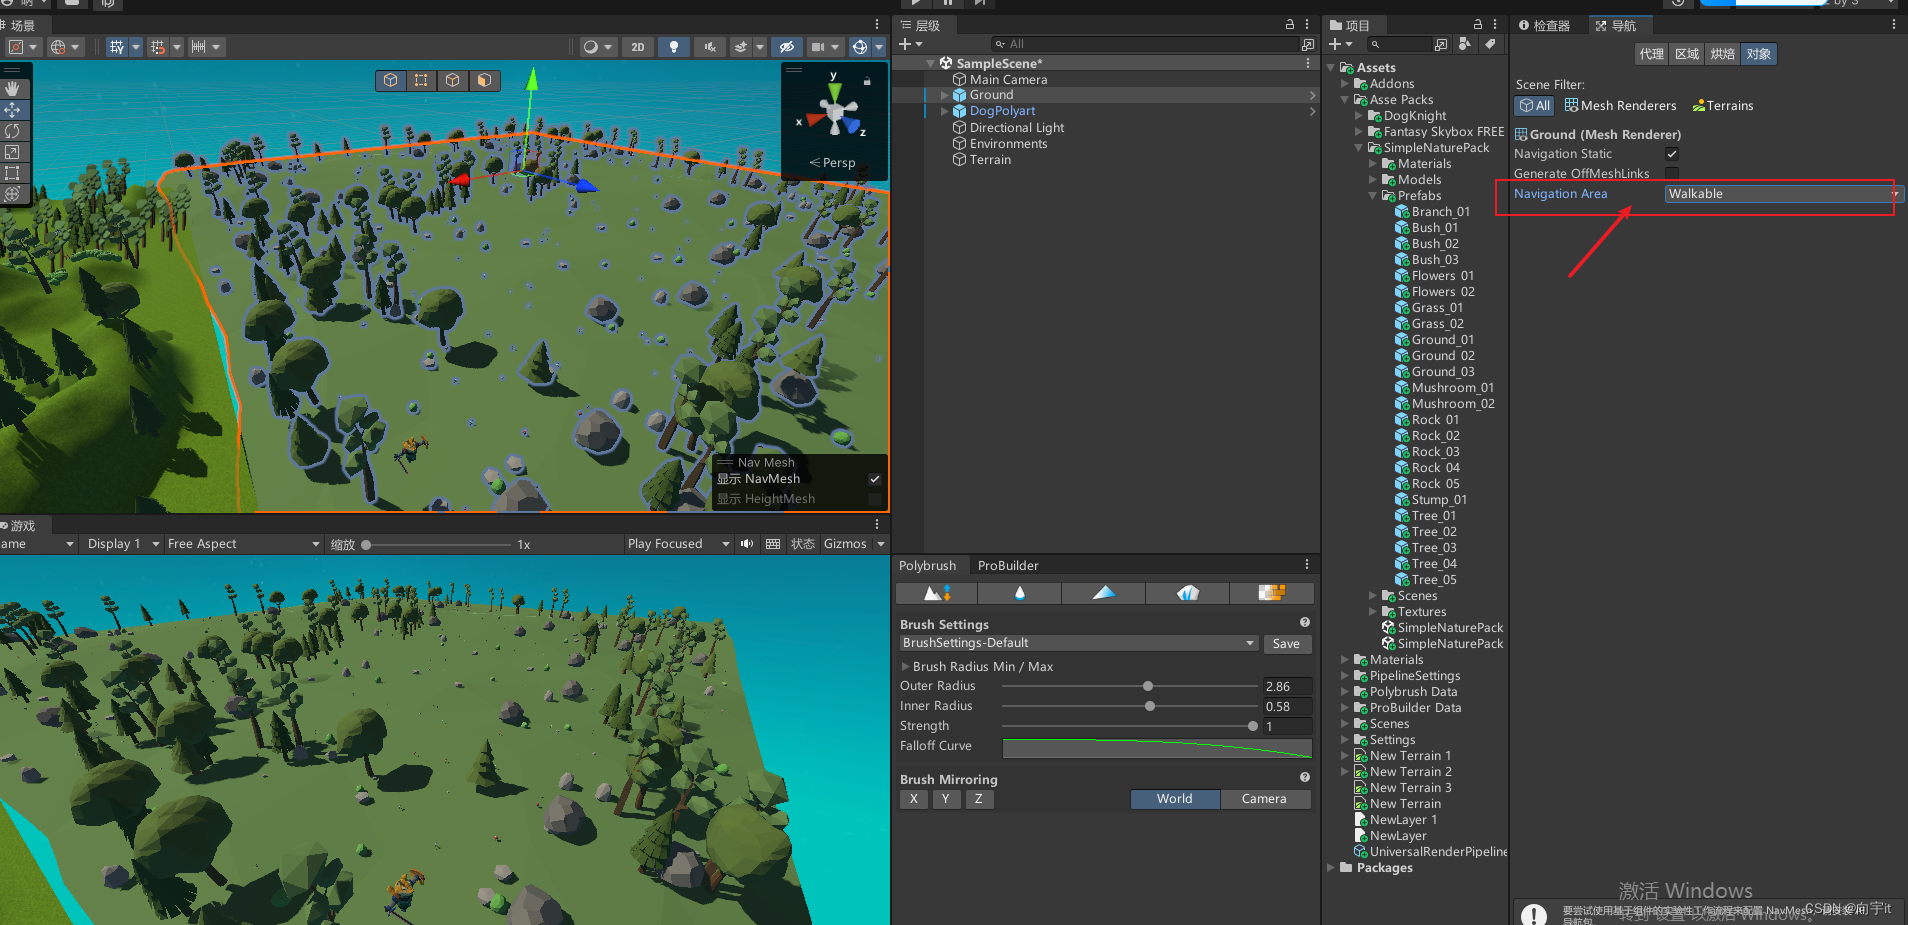
Task: Select the Polybrush tab
Action: click(927, 565)
